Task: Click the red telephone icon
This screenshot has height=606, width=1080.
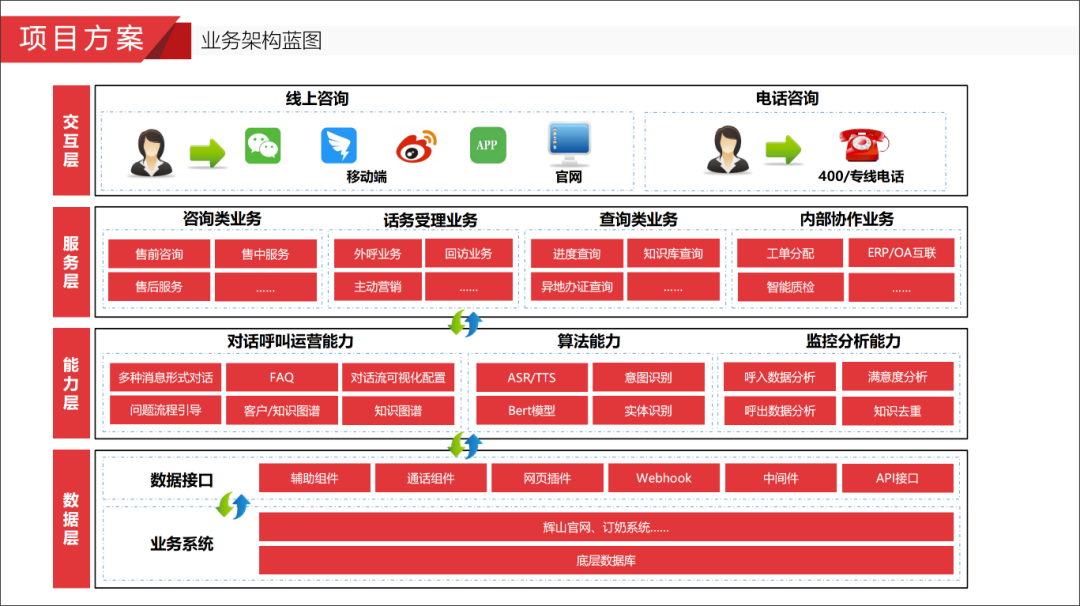Action: pyautogui.click(x=863, y=145)
